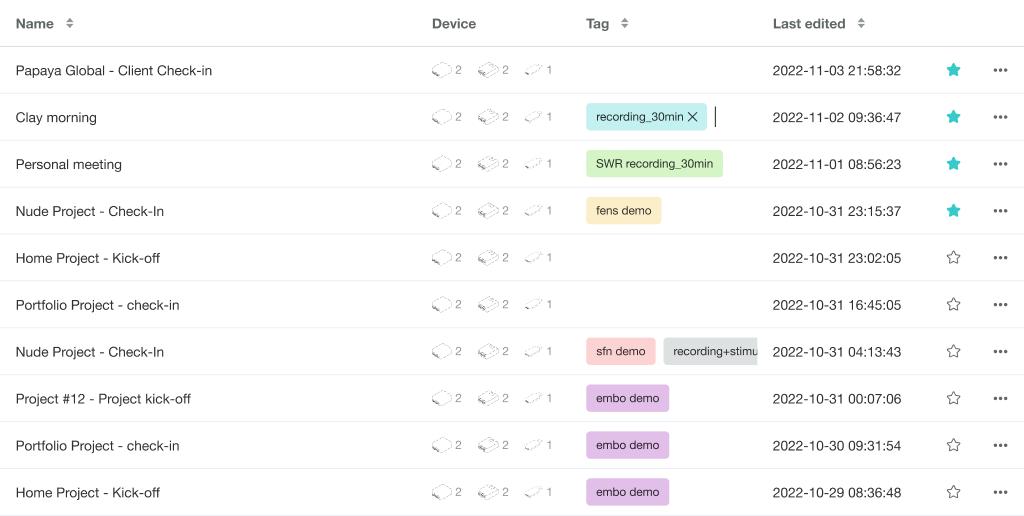
Task: Open the three-dot menu for Project #12 row
Action: pos(1000,398)
